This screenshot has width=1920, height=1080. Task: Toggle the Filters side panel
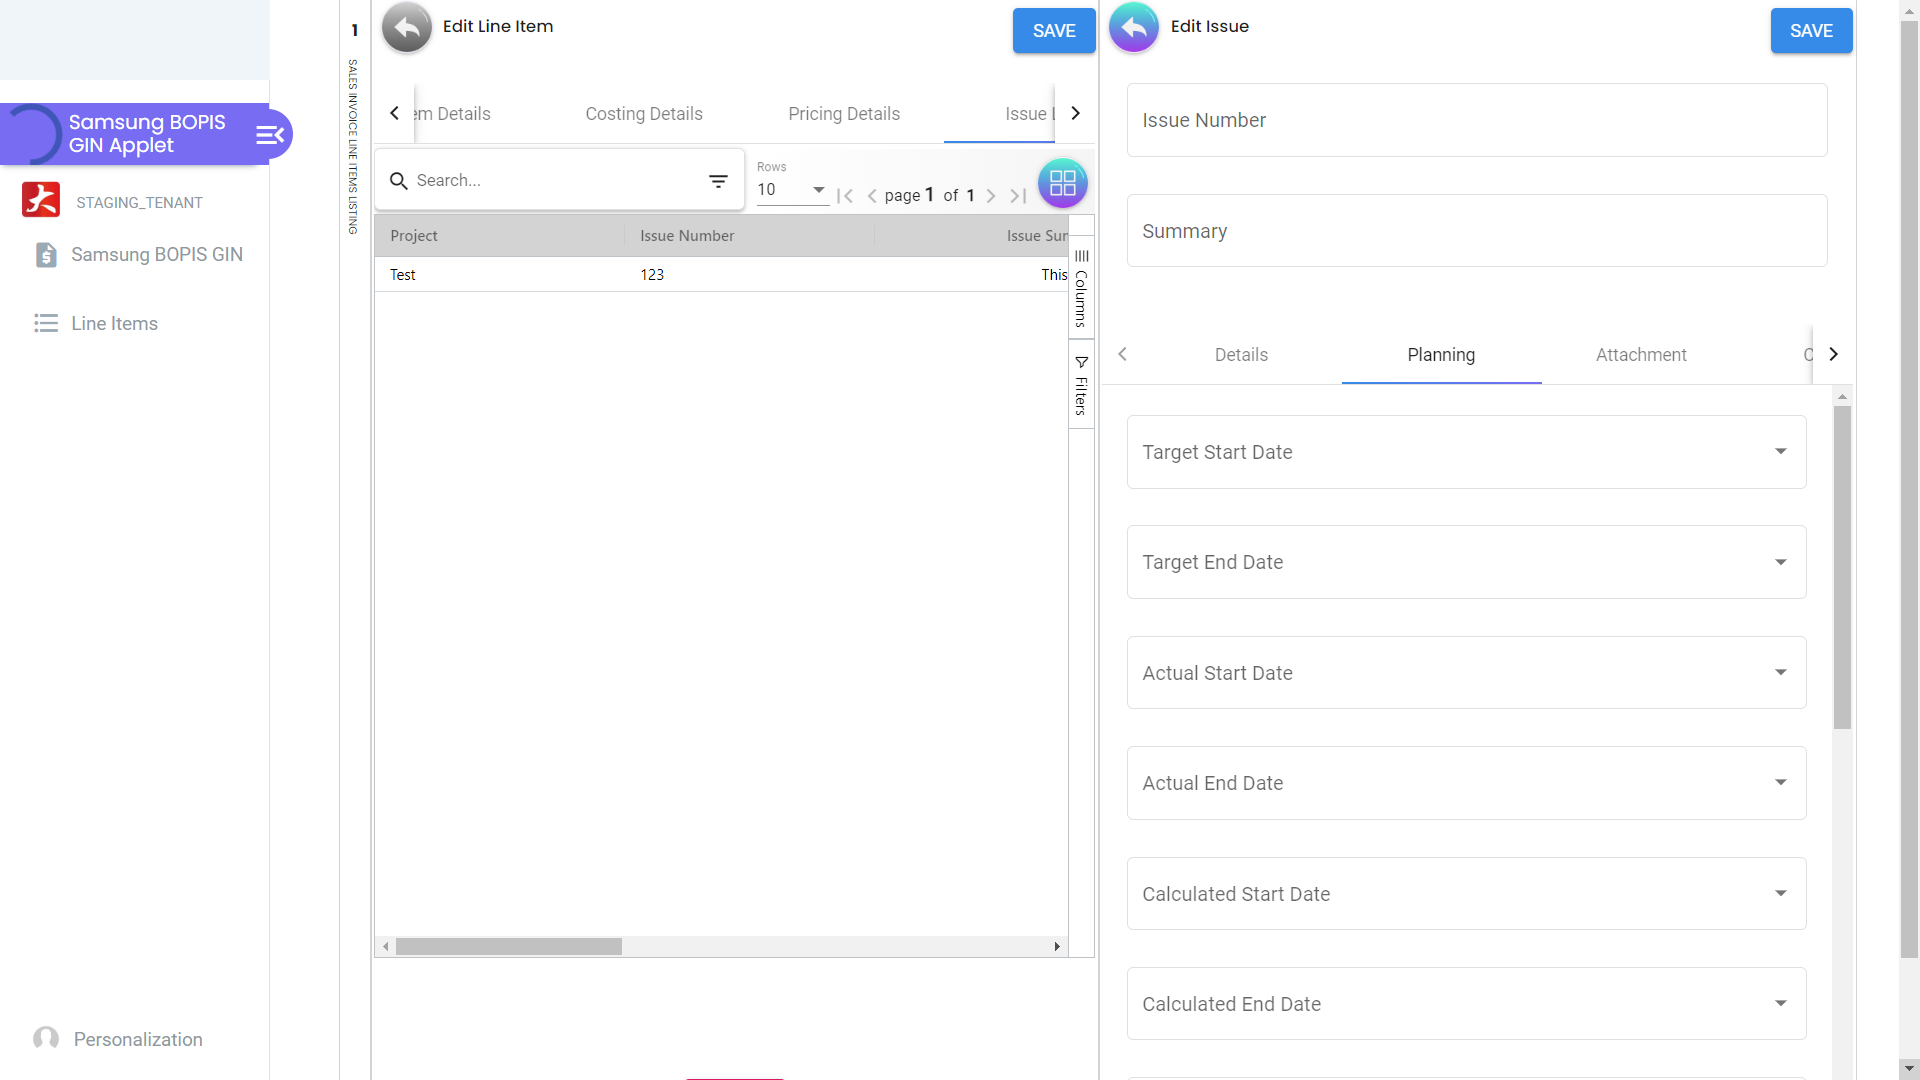pos(1081,385)
